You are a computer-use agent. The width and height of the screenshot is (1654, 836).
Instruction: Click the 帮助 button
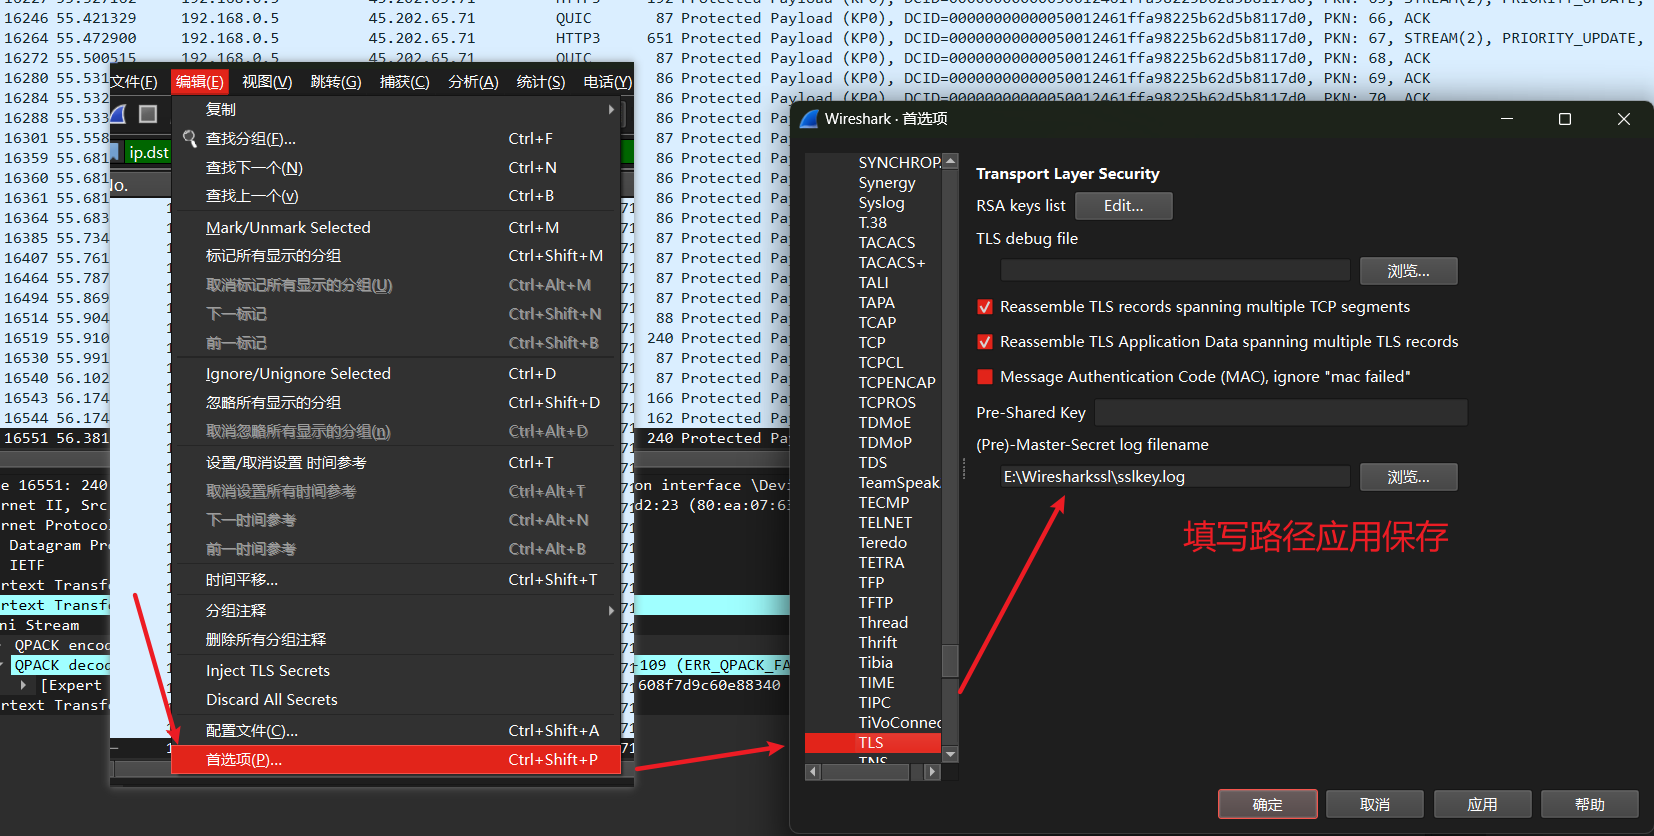[1590, 805]
